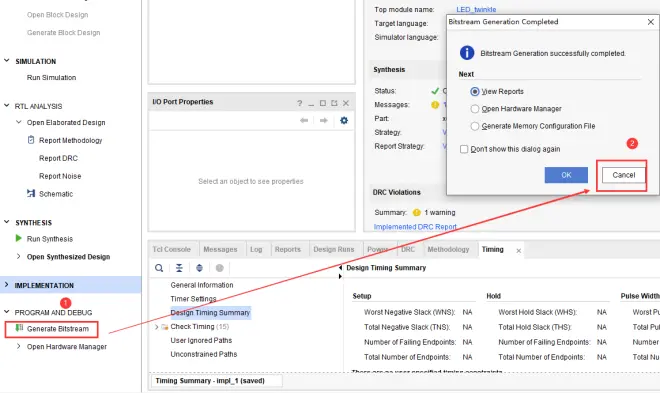Click the expand all icon in Timing toolbar
This screenshot has width=660, height=393.
200,268
